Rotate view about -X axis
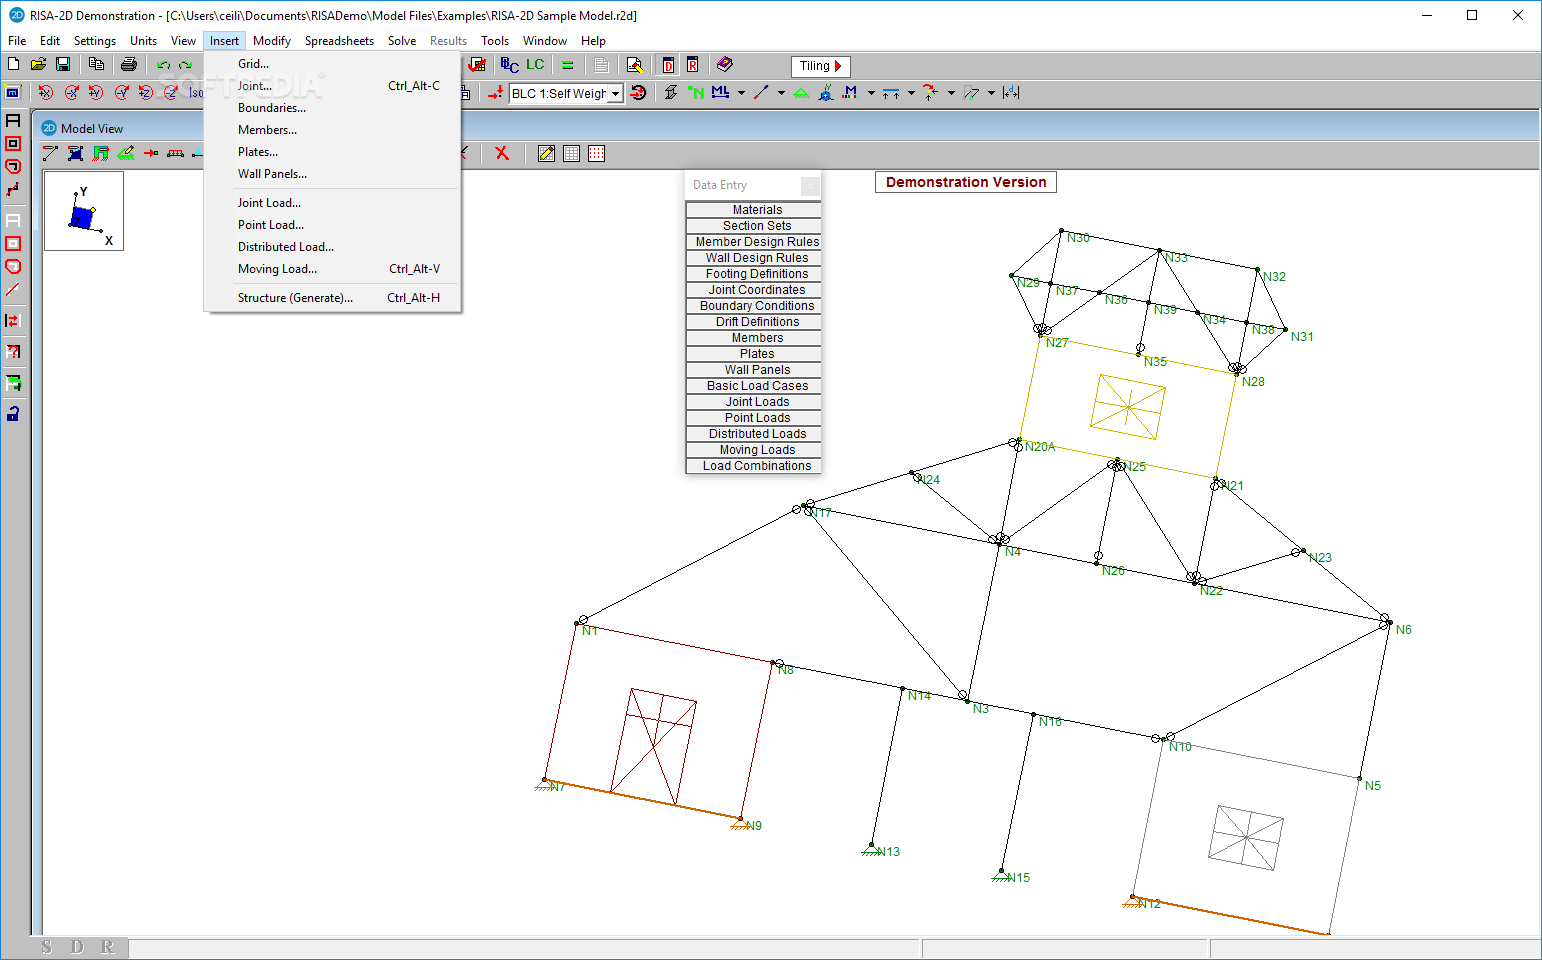The image size is (1542, 960). pos(71,92)
